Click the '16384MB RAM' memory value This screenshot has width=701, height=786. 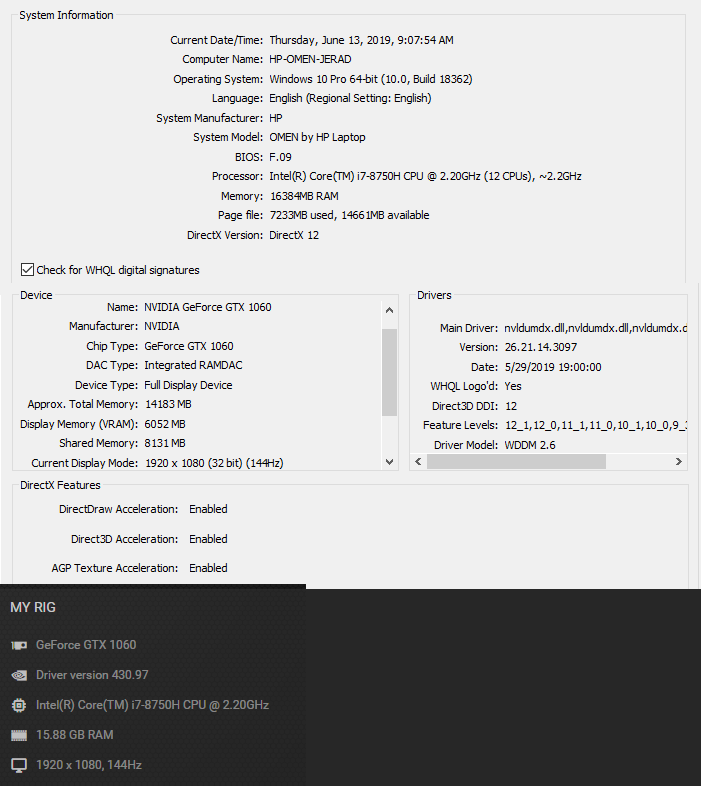pyautogui.click(x=304, y=196)
